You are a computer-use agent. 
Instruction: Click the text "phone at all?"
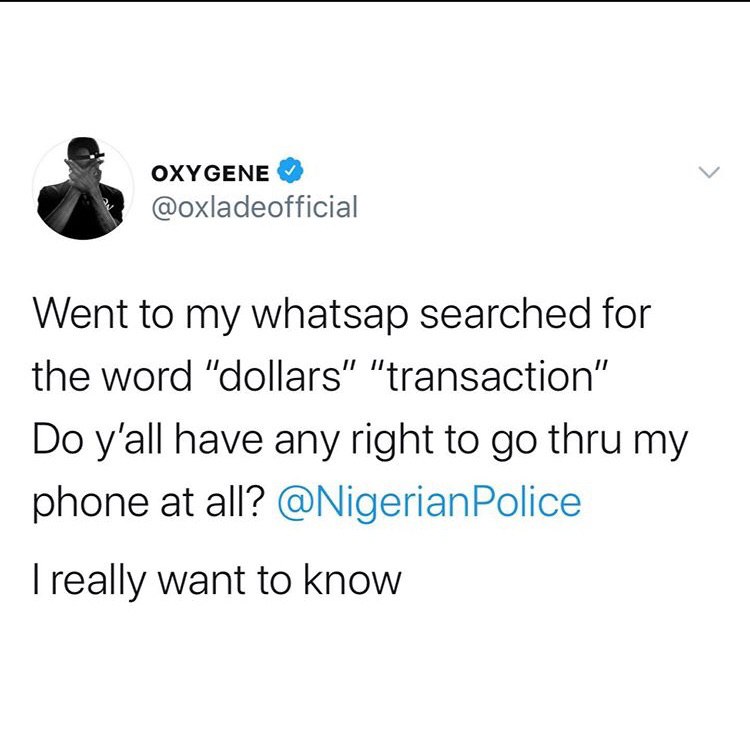tap(149, 504)
